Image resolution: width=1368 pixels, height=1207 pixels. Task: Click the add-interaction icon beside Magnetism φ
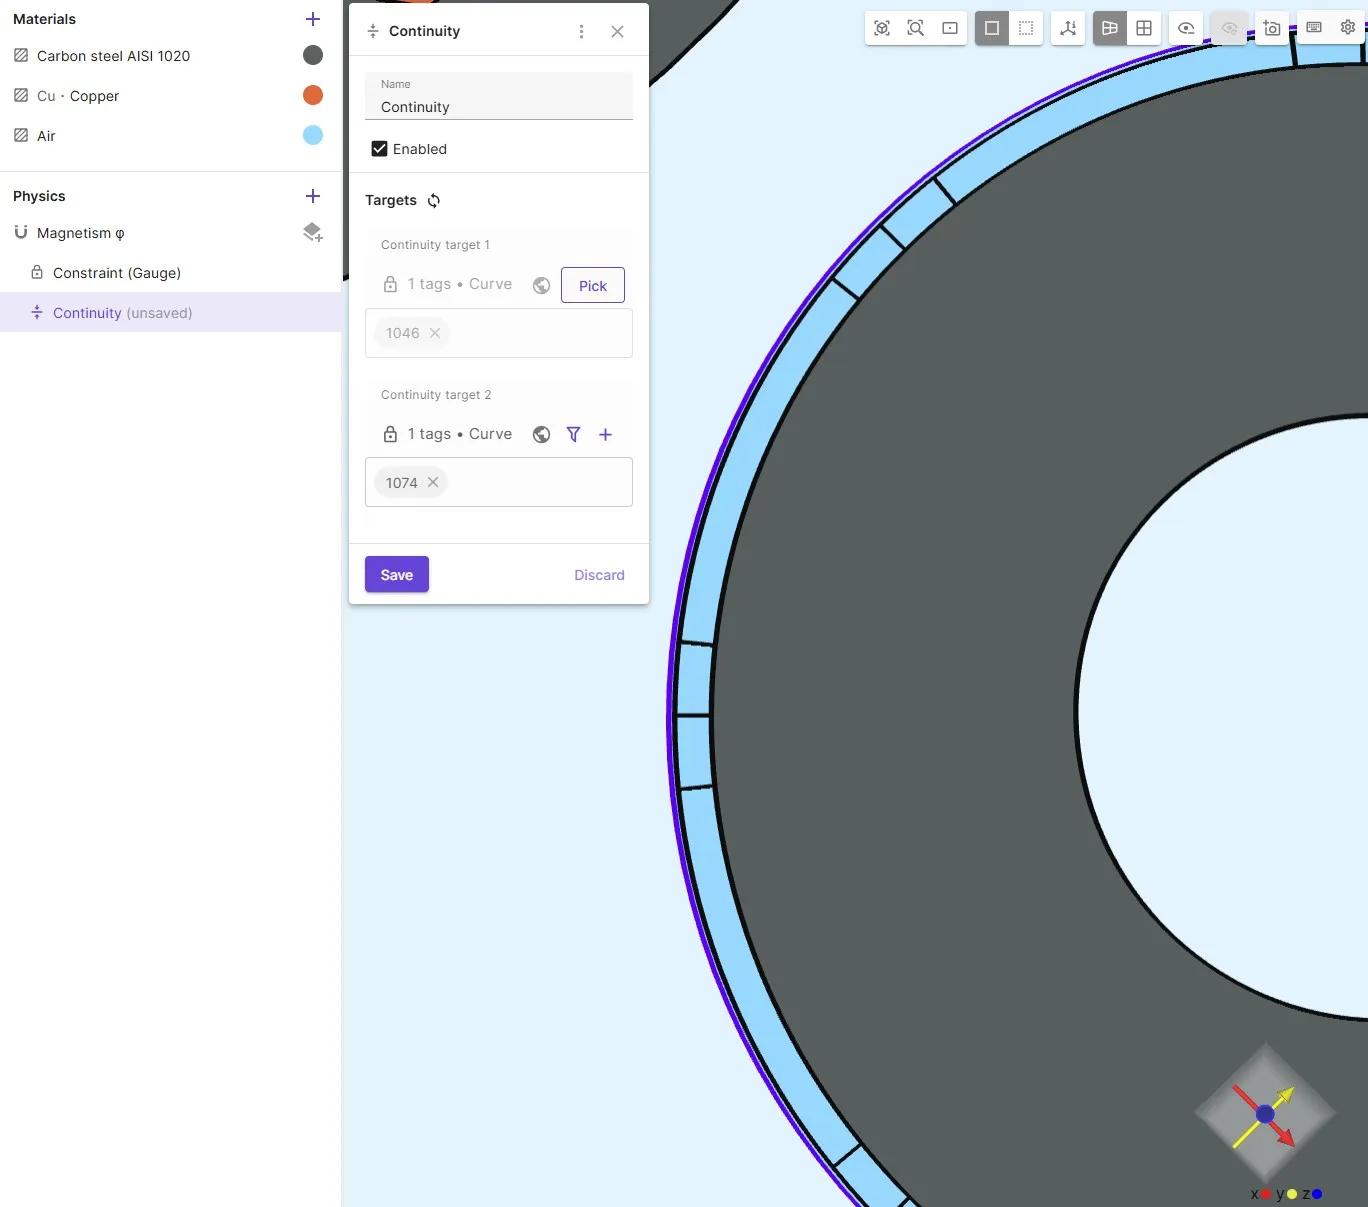click(313, 232)
